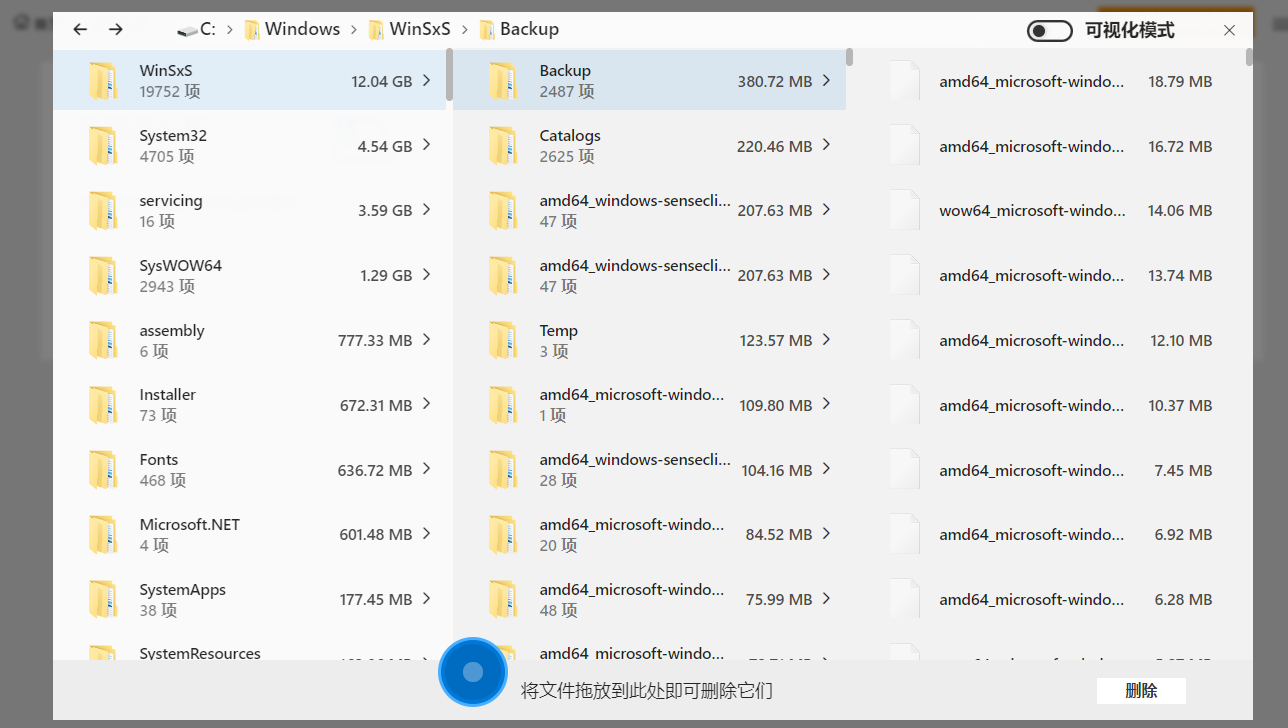Viewport: 1288px width, 728px height.
Task: Navigate to Backup in the breadcrumb
Action: tap(530, 30)
